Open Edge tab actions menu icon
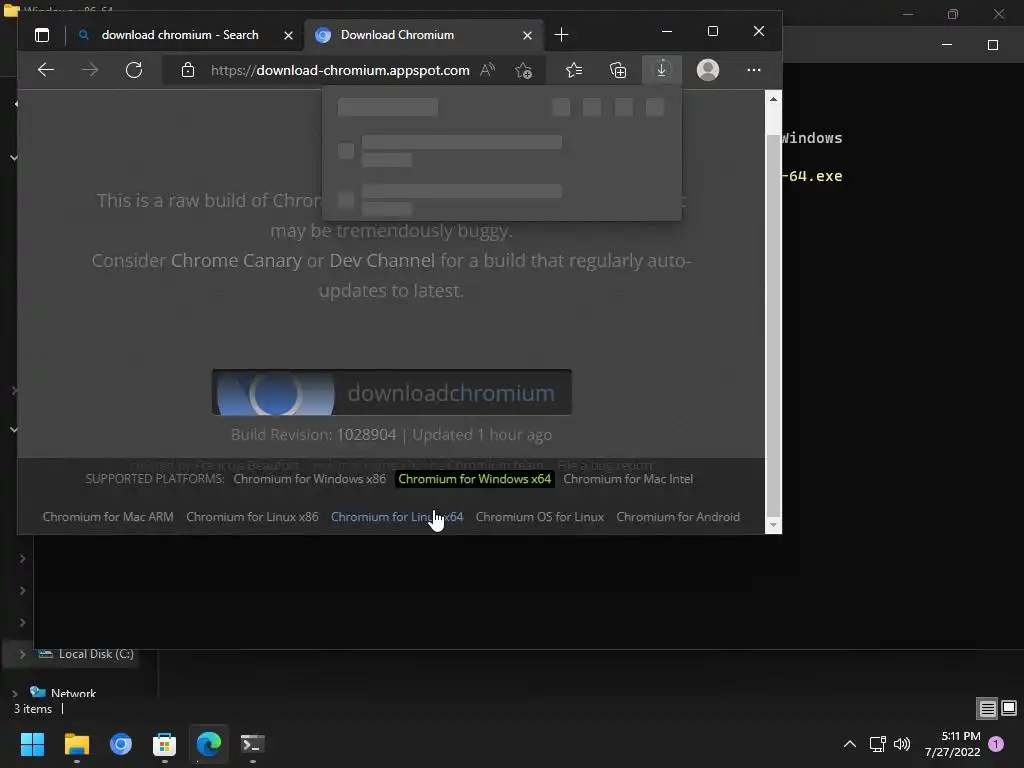The height and width of the screenshot is (768, 1024). click(x=42, y=35)
